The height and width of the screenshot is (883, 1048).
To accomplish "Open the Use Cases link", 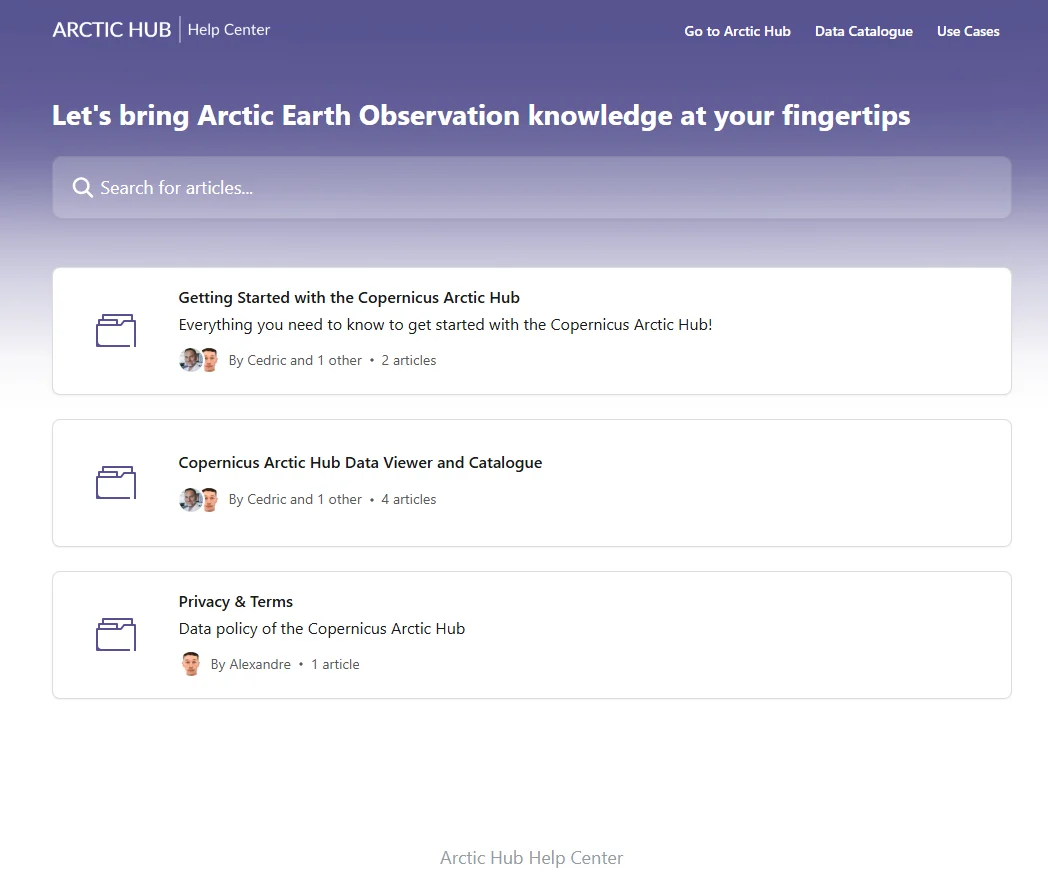I will click(x=968, y=31).
